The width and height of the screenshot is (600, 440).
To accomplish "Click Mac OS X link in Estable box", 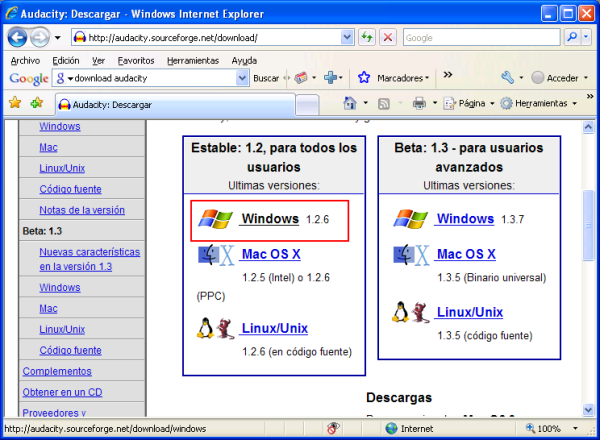I will tap(271, 254).
